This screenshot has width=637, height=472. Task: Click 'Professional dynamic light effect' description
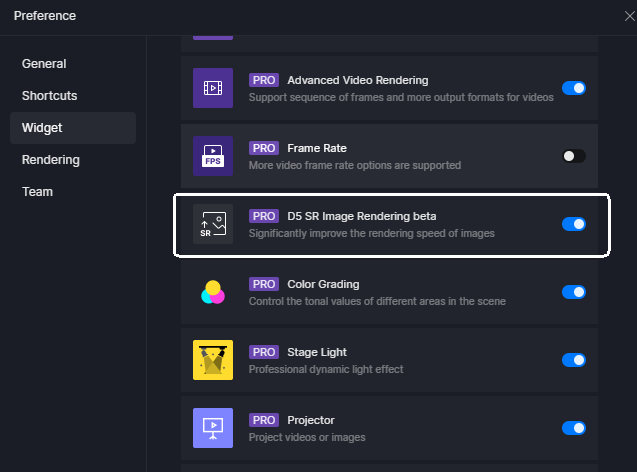click(326, 369)
